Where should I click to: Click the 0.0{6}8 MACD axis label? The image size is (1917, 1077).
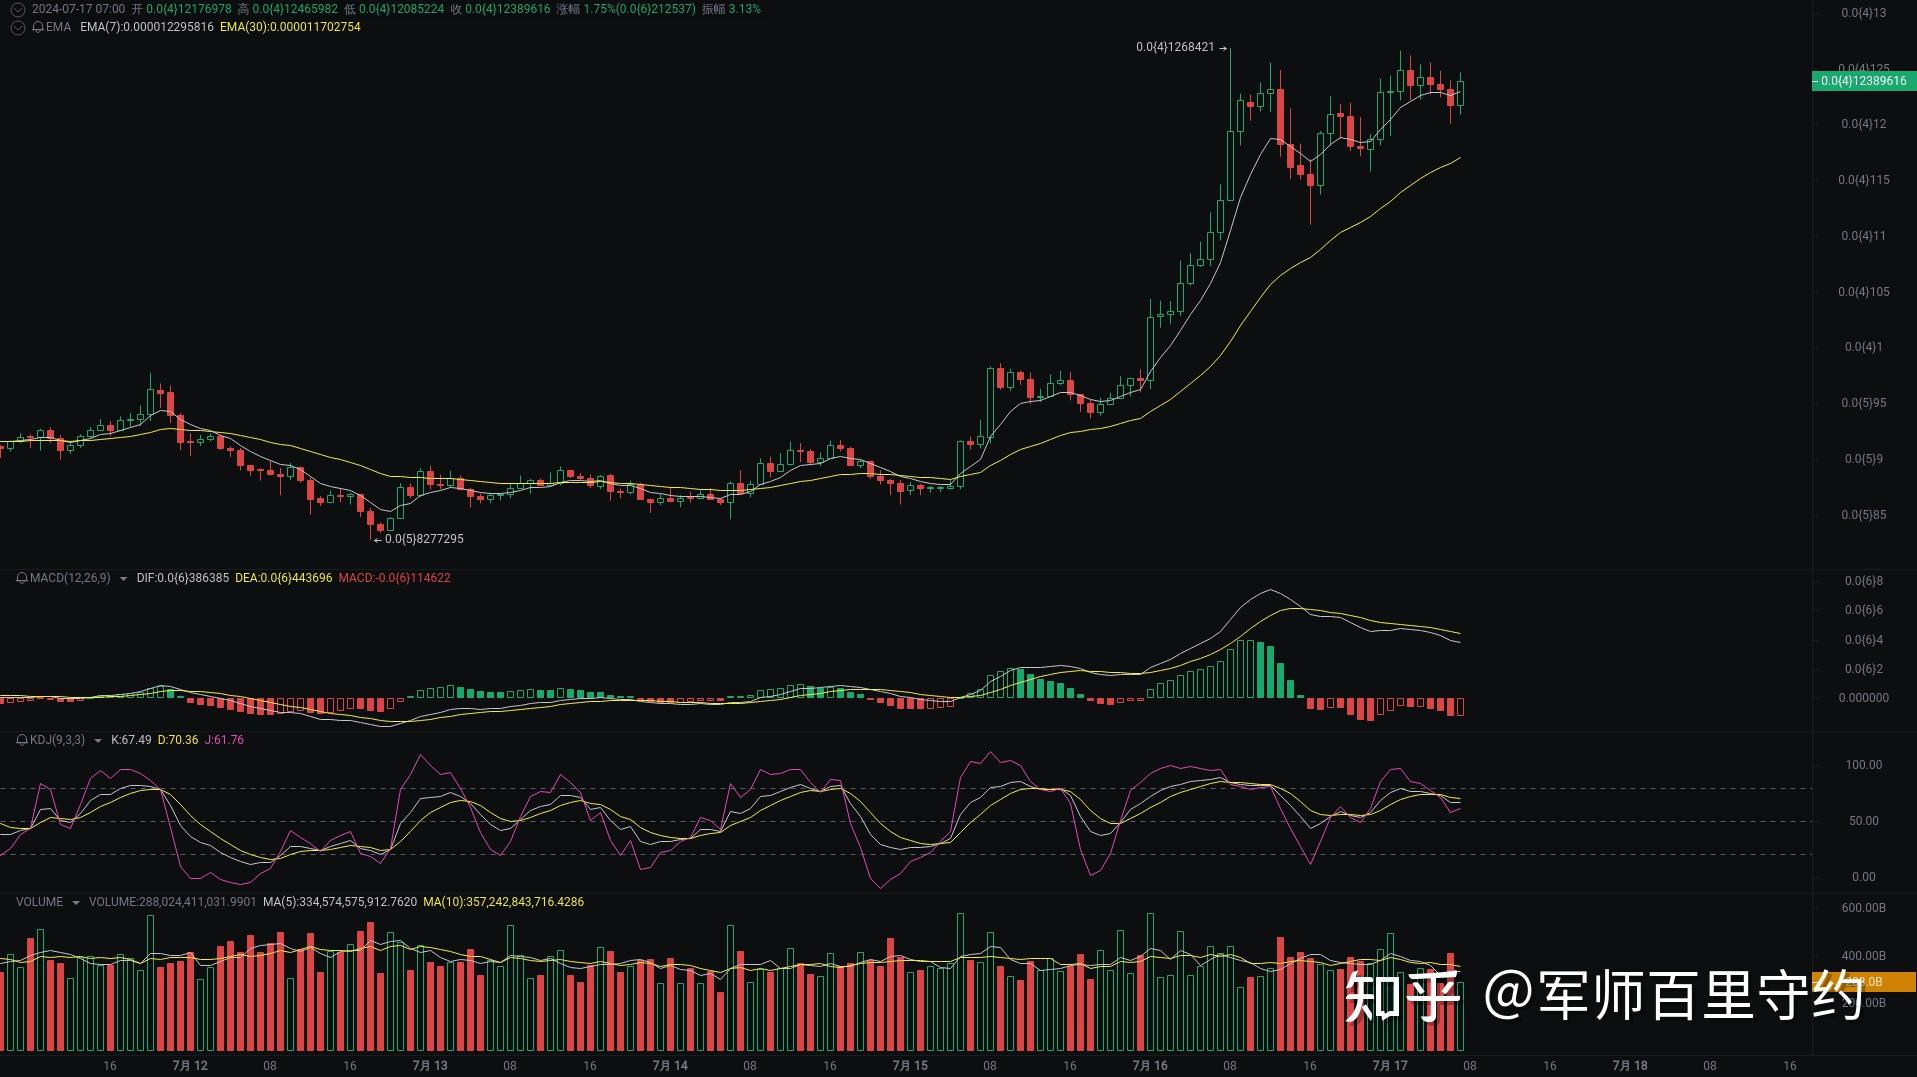click(1864, 581)
